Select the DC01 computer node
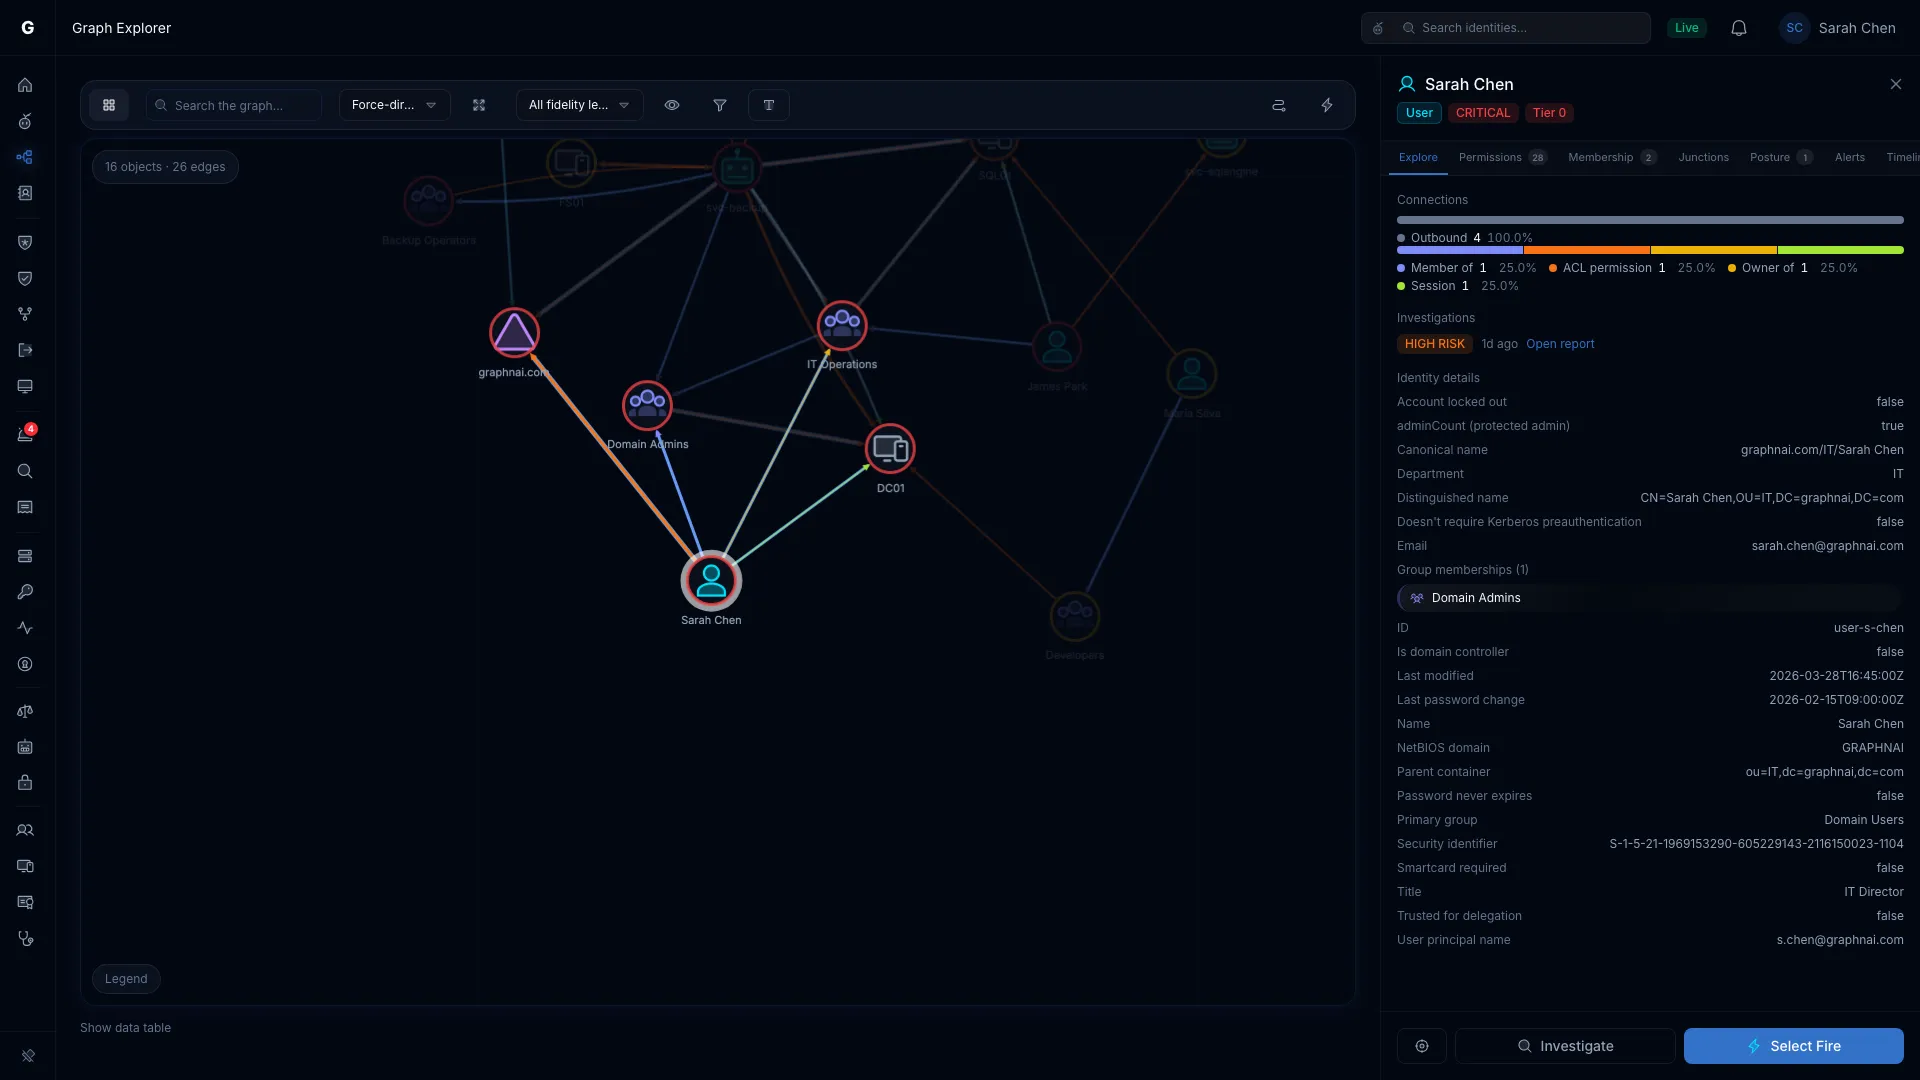The image size is (1920, 1080). [890, 449]
